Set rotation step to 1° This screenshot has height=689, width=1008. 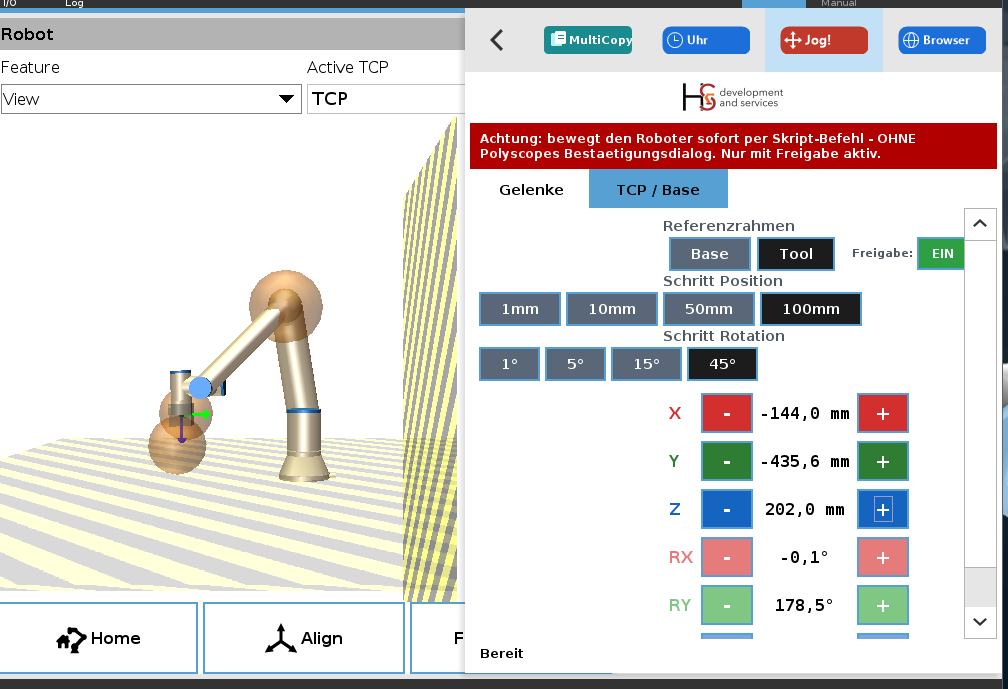[x=509, y=364]
